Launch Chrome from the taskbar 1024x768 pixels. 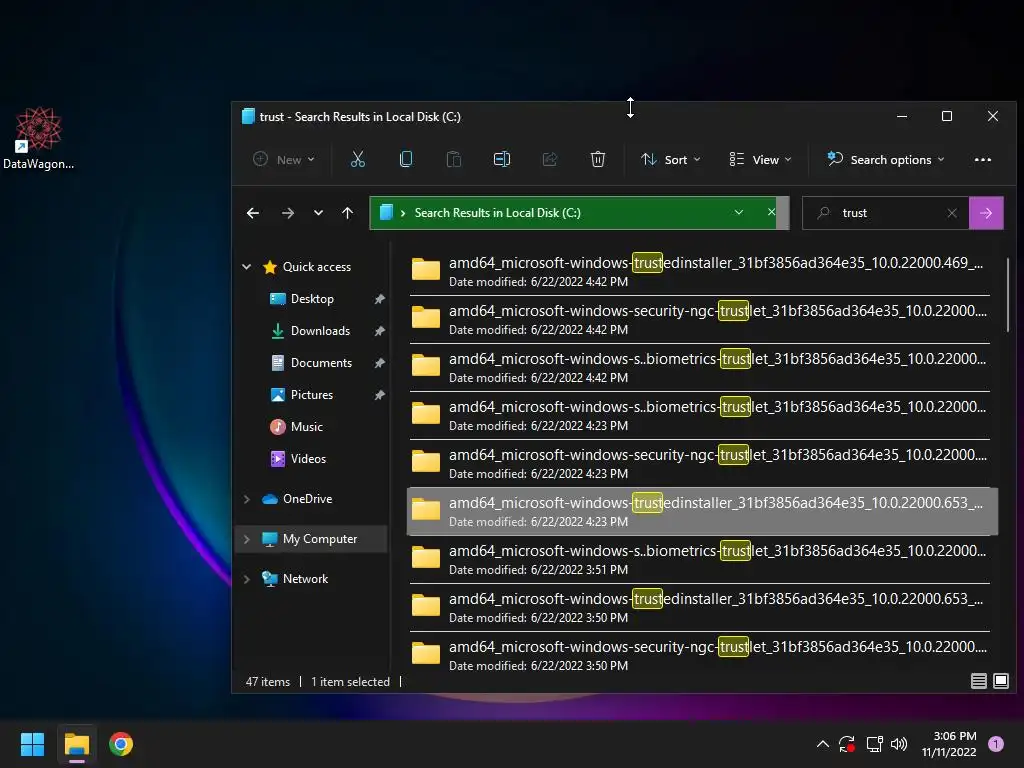[x=121, y=744]
